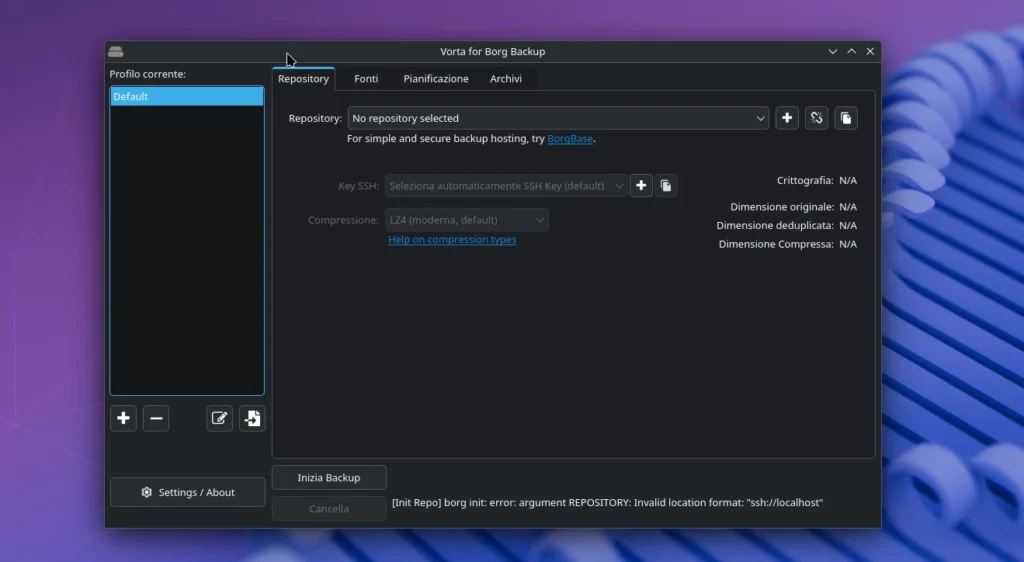1024x562 pixels.
Task: Open the Compressione LZ4 dropdown
Action: [x=467, y=220]
